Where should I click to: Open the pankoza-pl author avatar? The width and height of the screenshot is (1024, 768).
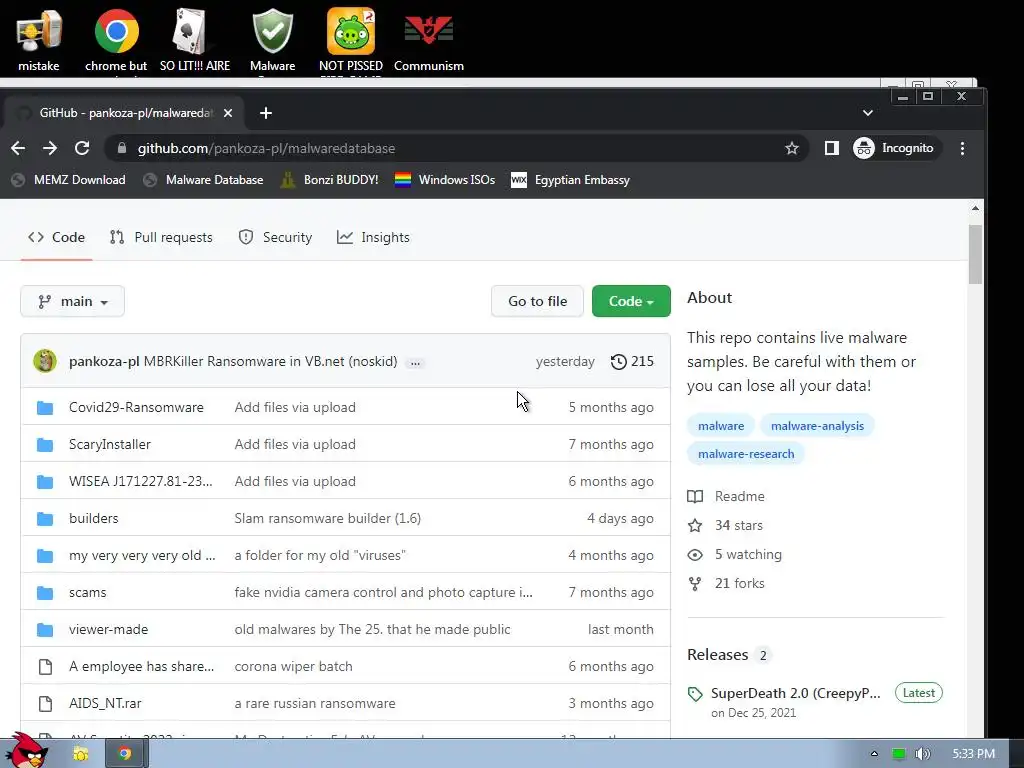[45, 361]
